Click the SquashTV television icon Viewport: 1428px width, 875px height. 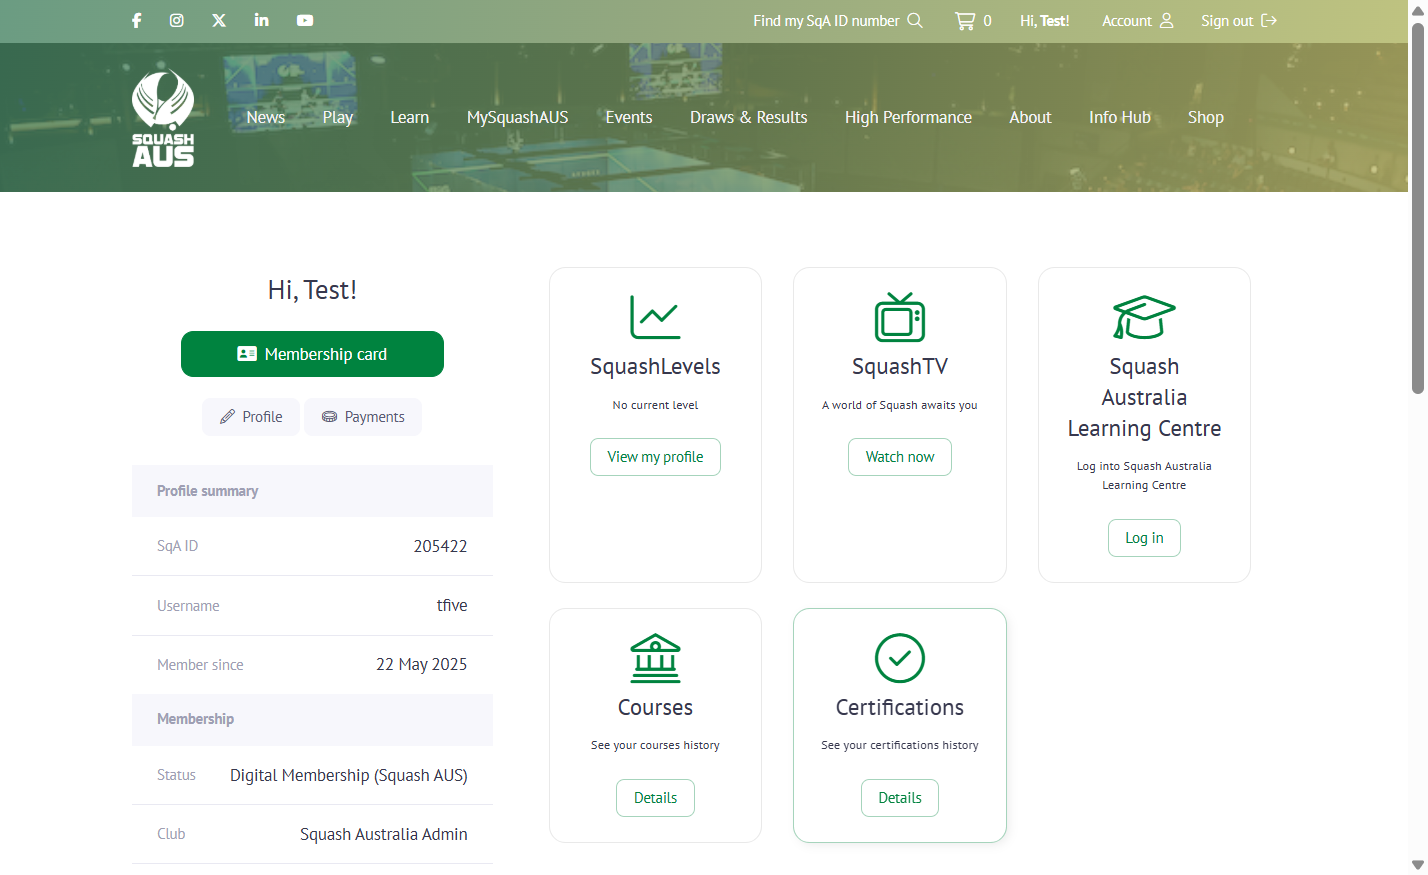coord(900,317)
